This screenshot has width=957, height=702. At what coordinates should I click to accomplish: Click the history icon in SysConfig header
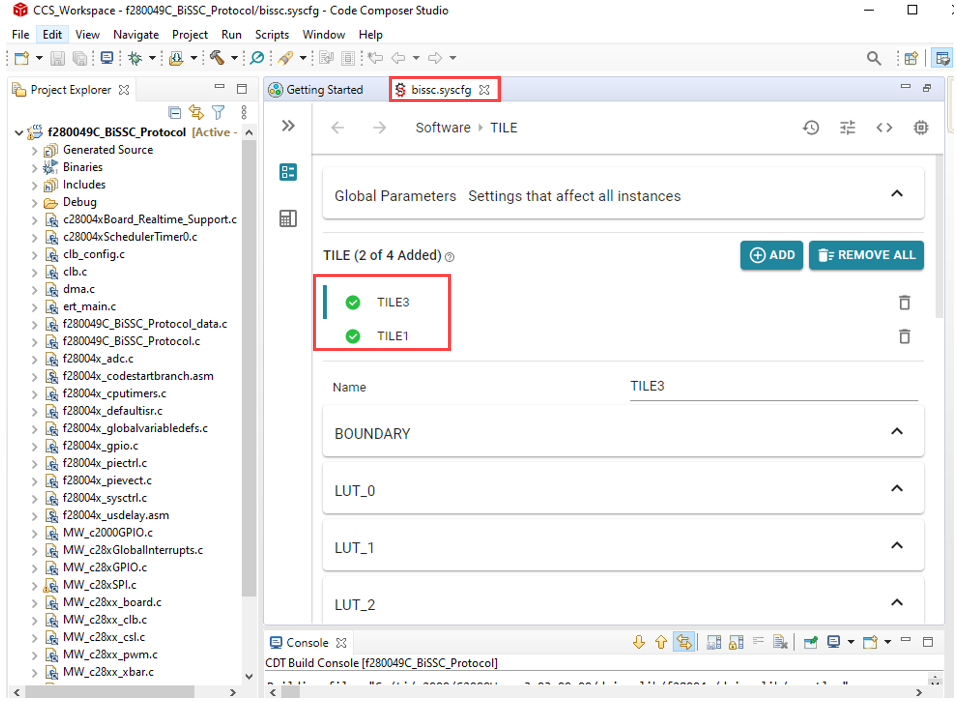(811, 128)
